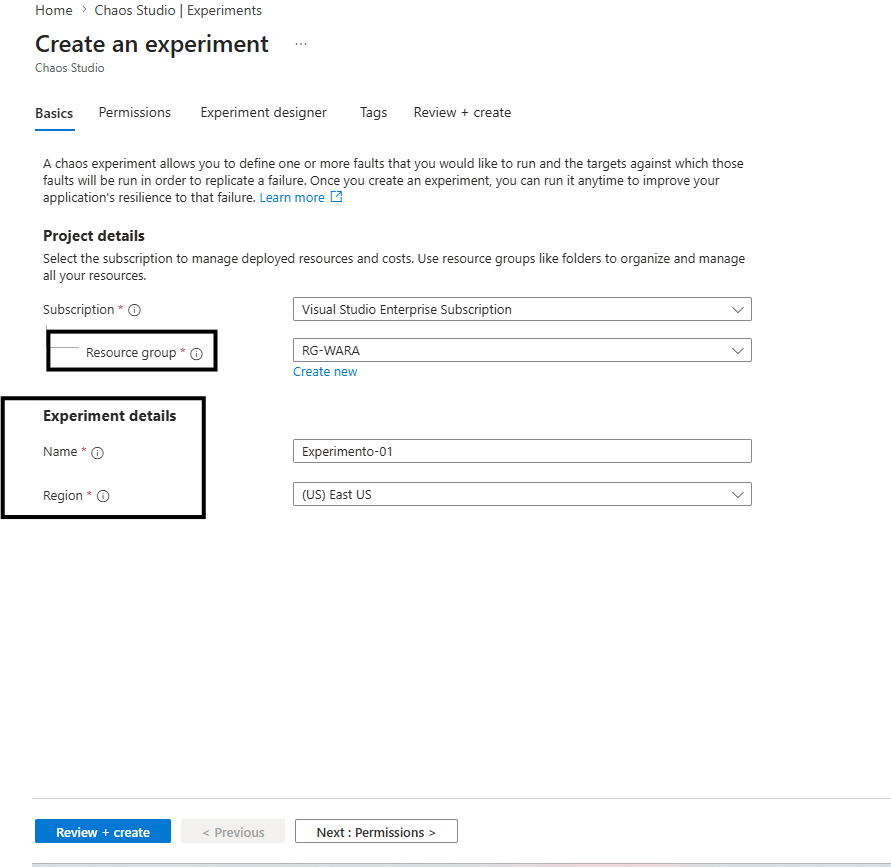Open the ellipsis menu next to page title
This screenshot has width=891, height=867.
(301, 45)
